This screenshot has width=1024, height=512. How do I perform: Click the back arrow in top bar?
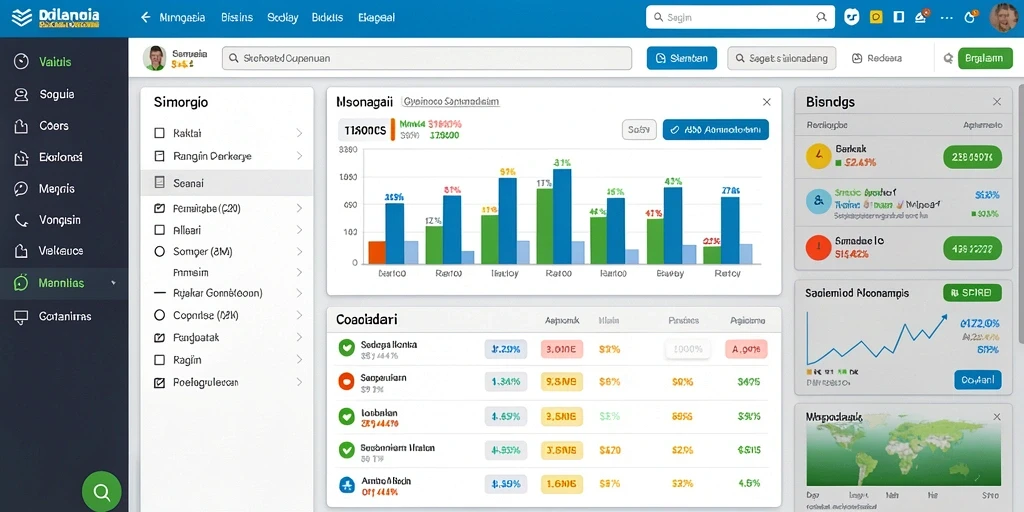click(146, 18)
